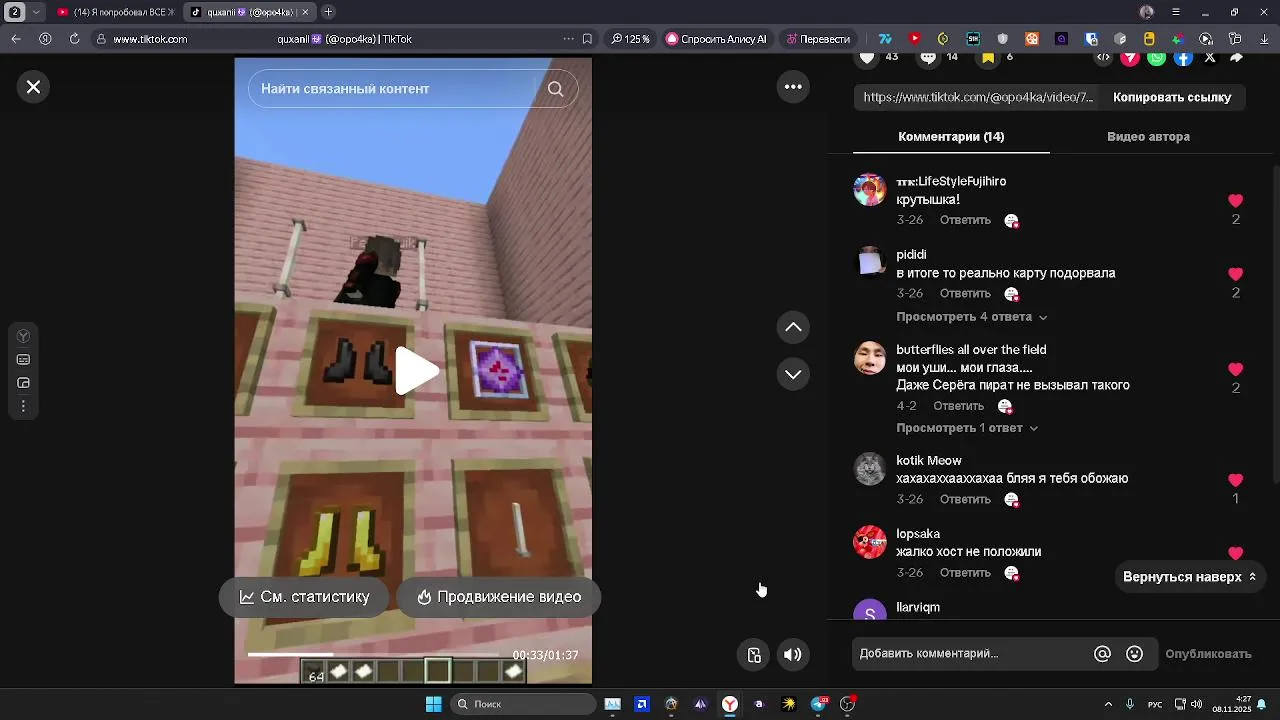Click Спросить Алису AI button

716,39
